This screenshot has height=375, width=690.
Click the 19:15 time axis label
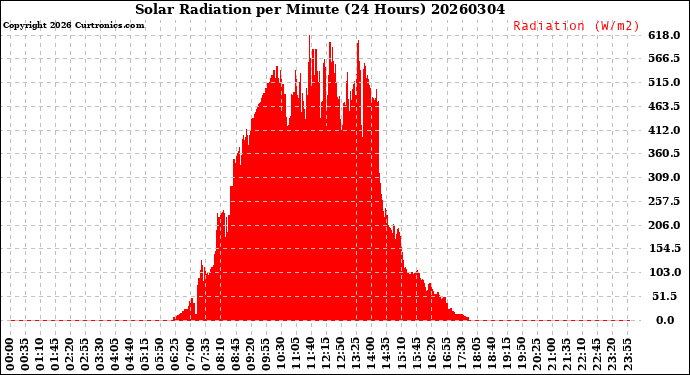pos(506,355)
